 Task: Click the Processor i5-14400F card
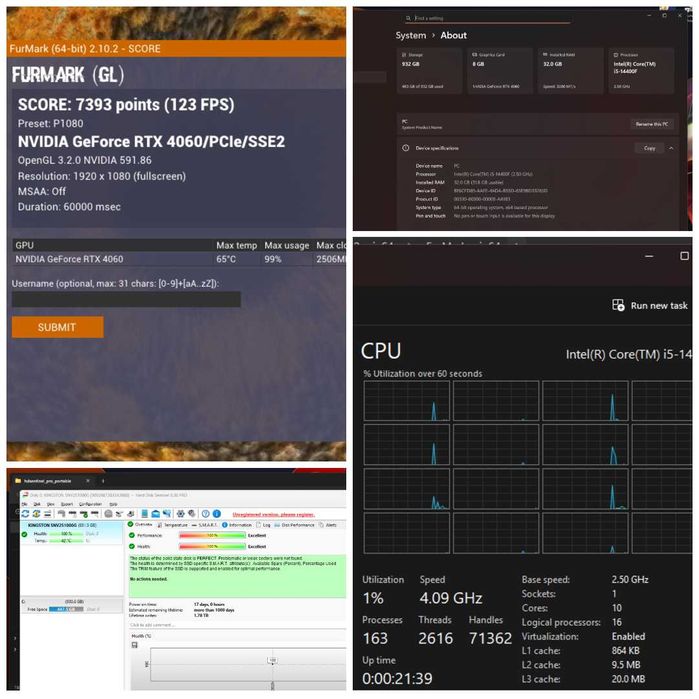tap(641, 70)
